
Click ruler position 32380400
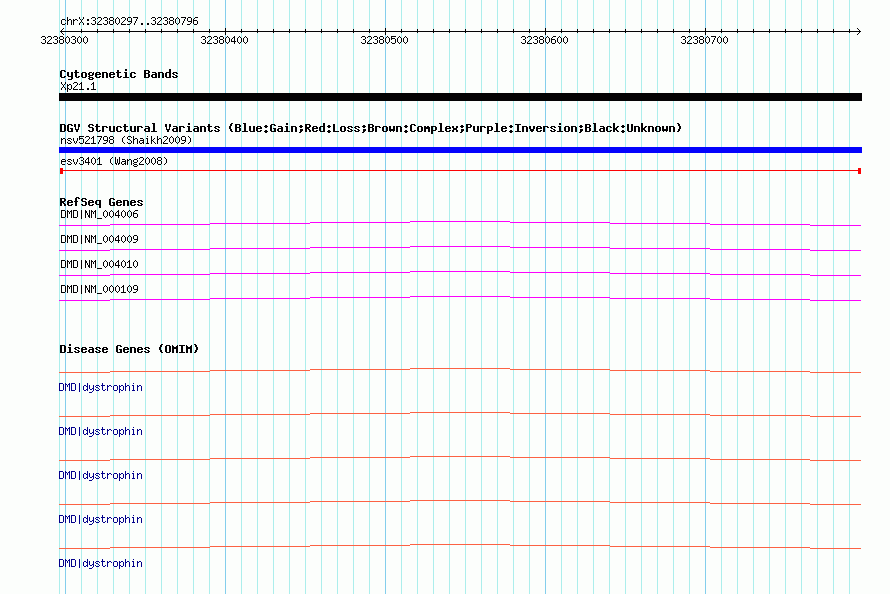pos(224,40)
